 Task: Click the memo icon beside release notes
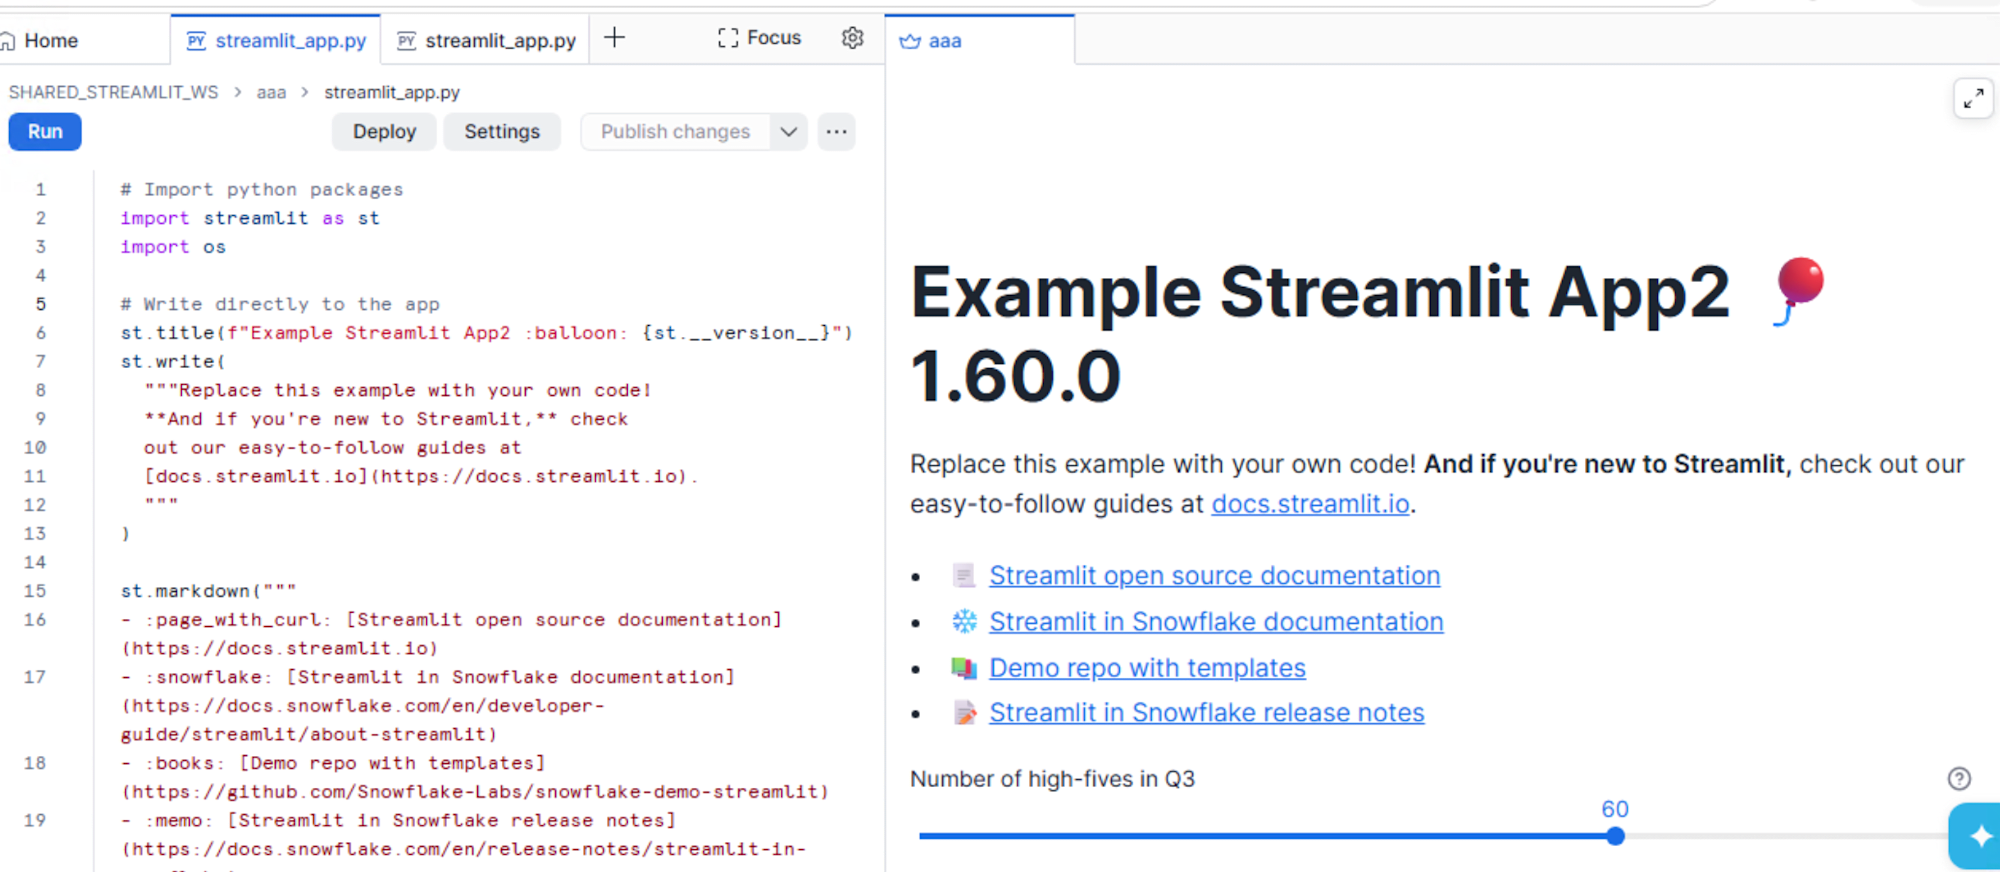pos(964,713)
